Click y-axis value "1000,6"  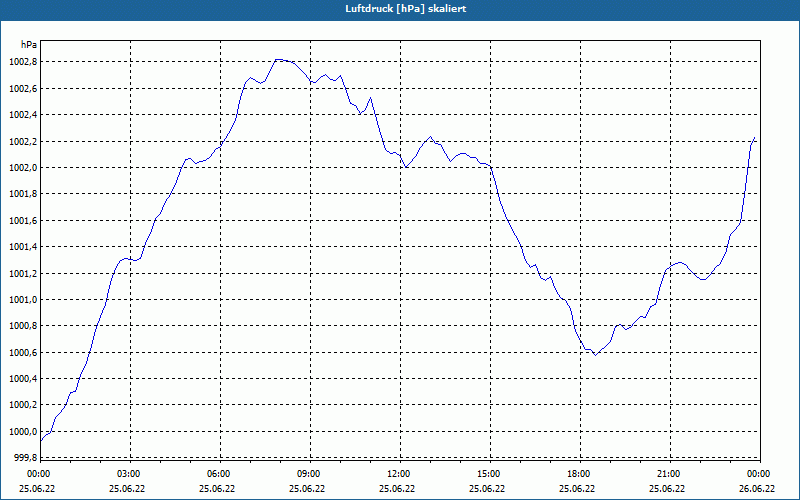(x=23, y=353)
